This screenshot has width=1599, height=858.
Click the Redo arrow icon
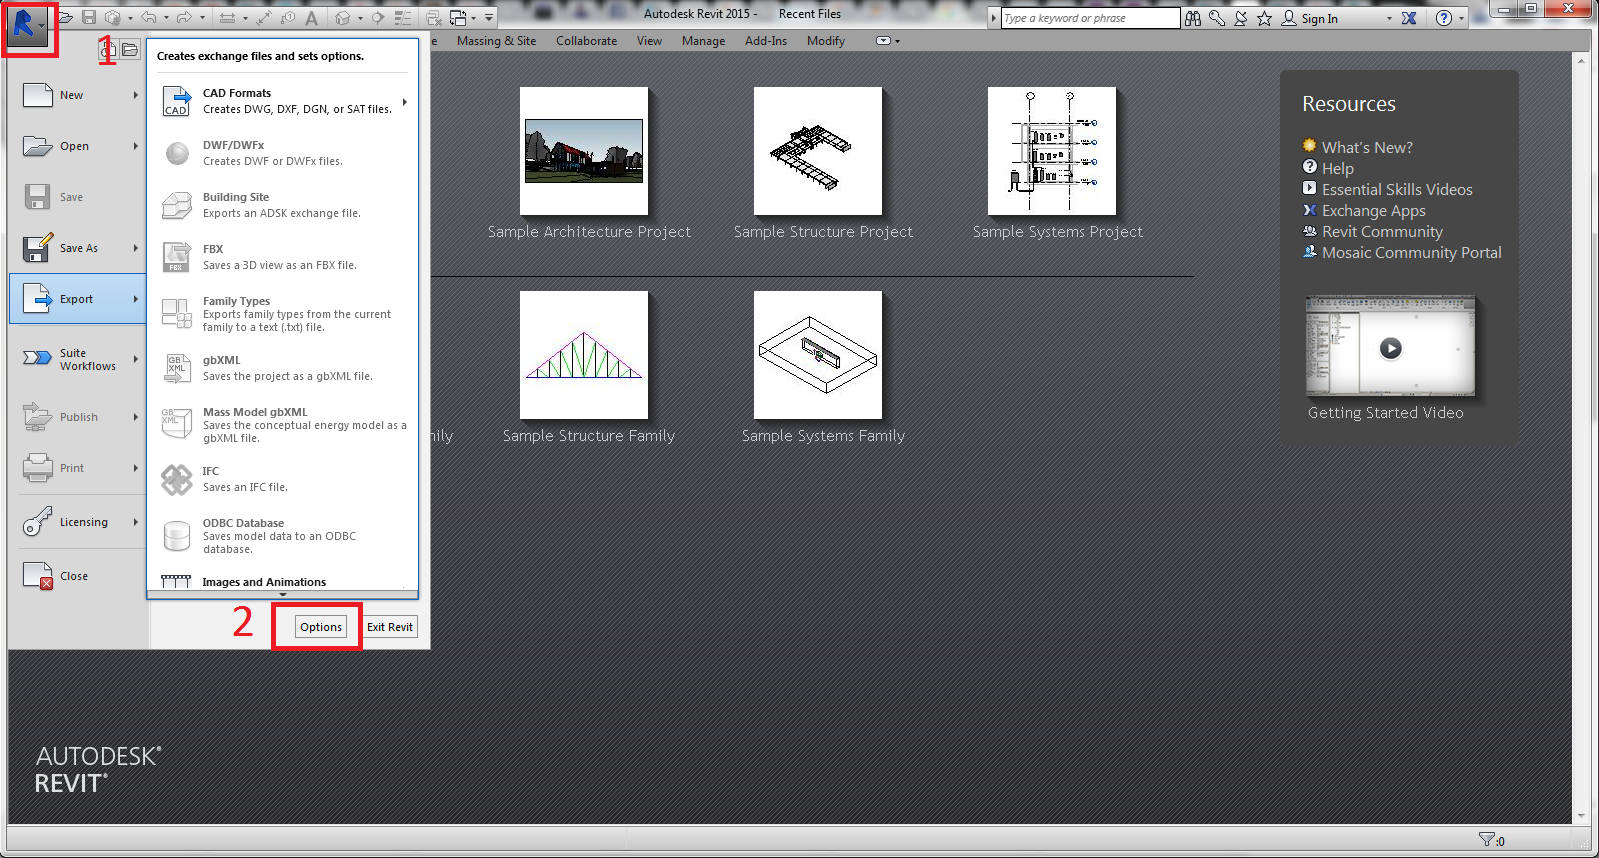(184, 17)
